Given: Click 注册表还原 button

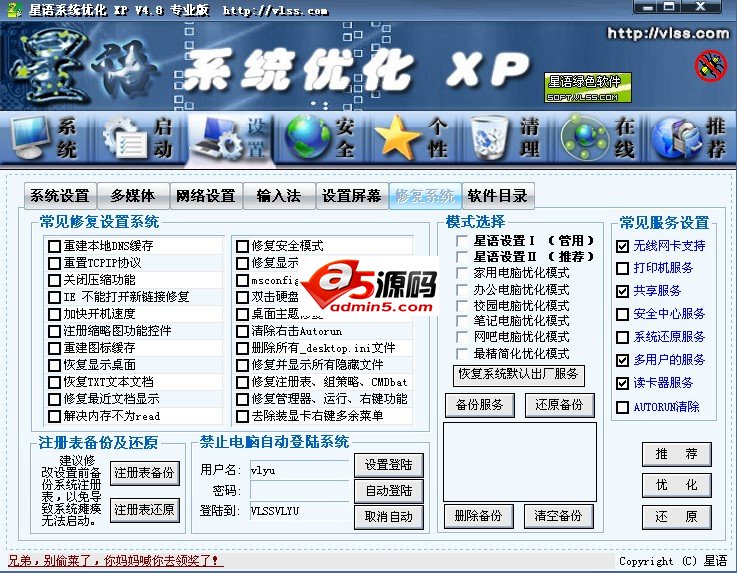Looking at the screenshot, I should 145,510.
